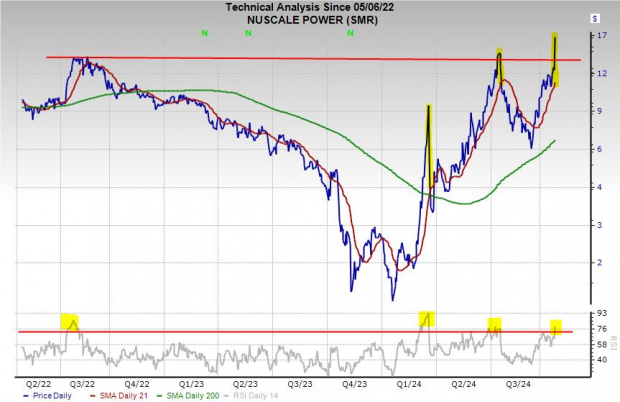Click the first green N news marker
Screen dimensions: 620x402
pyautogui.click(x=204, y=33)
